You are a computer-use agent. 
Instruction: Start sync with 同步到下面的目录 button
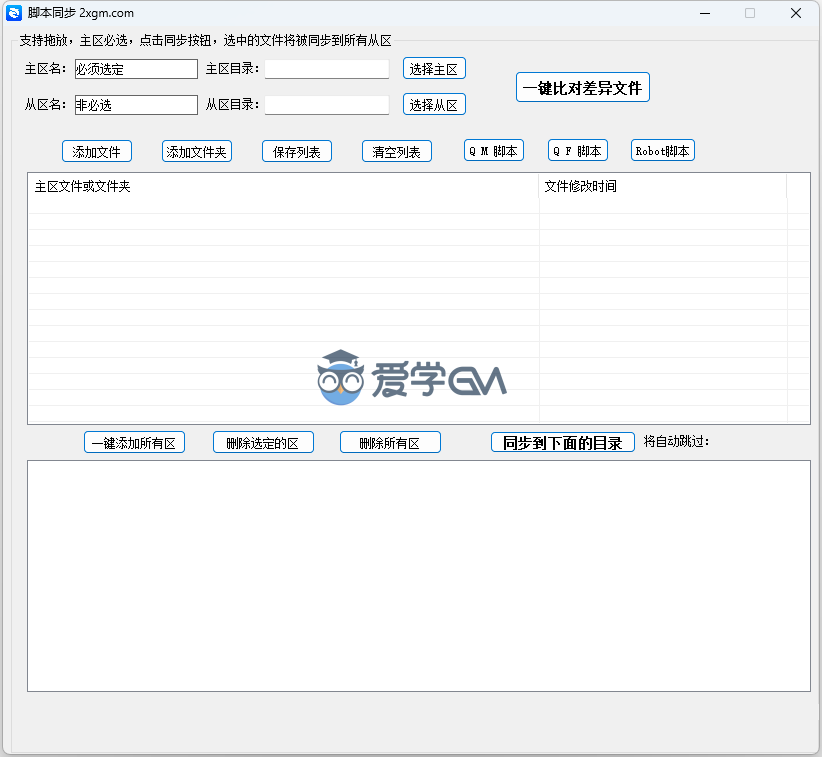[562, 443]
